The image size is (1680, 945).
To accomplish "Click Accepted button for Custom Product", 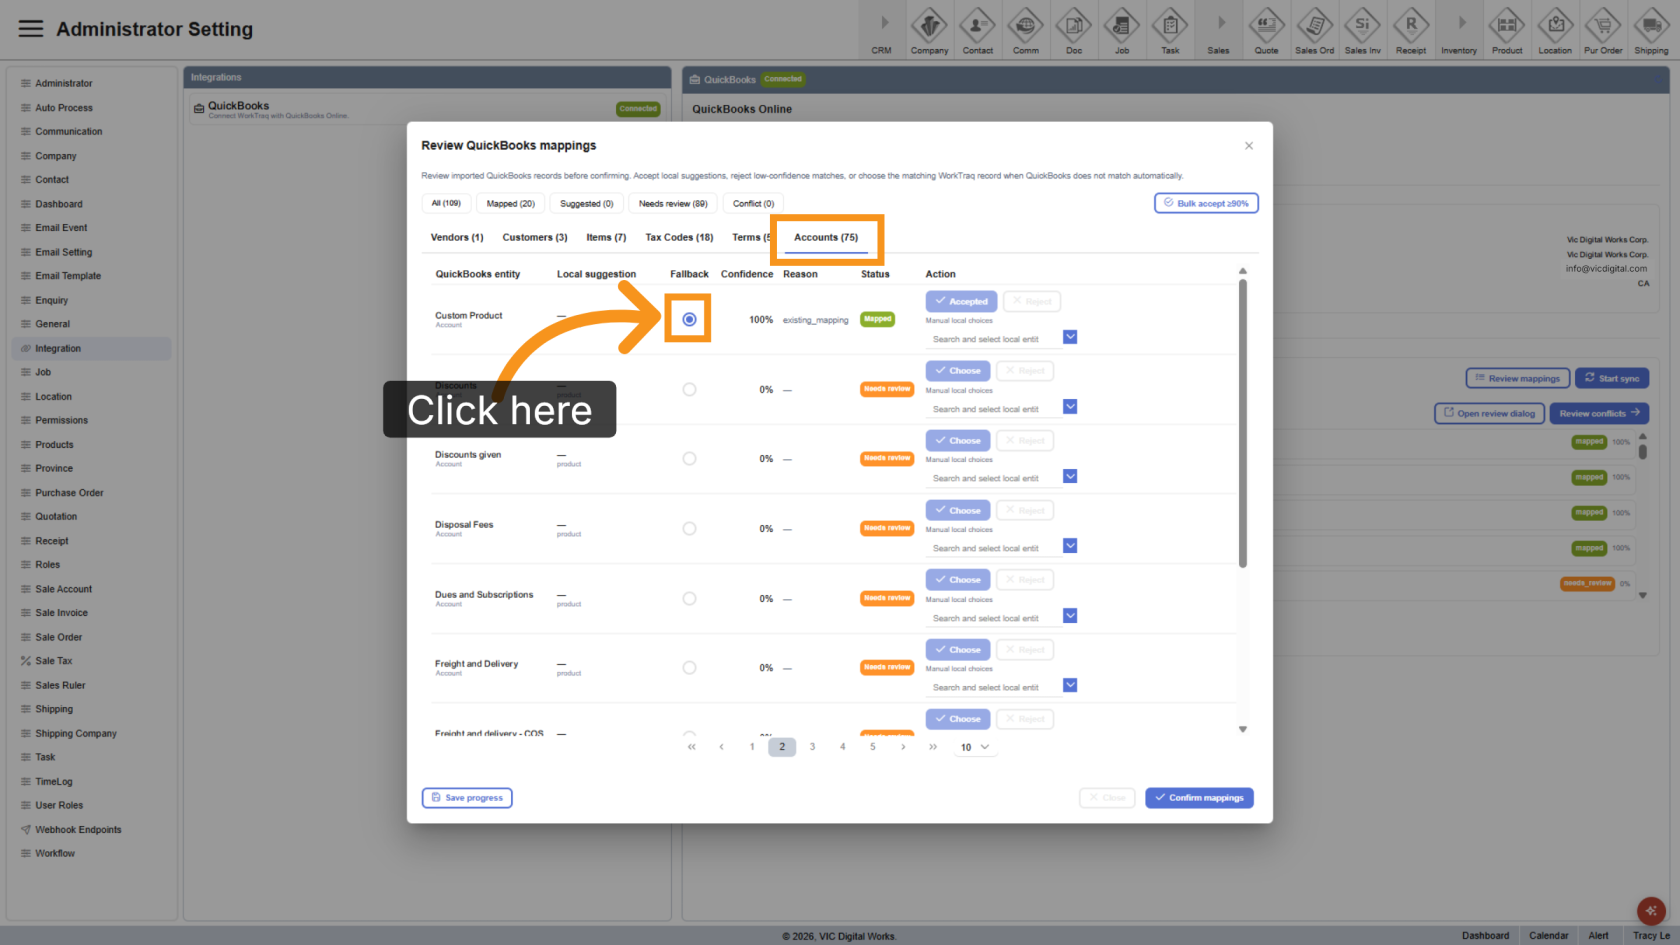I will click(961, 301).
